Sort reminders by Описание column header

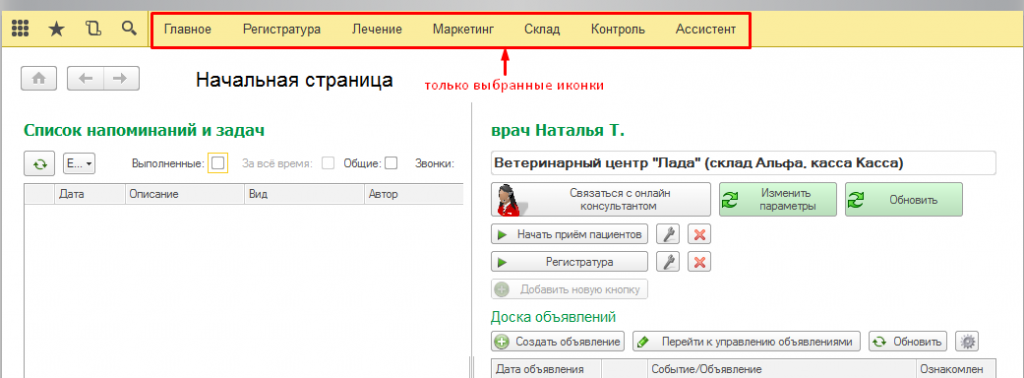[x=185, y=194]
